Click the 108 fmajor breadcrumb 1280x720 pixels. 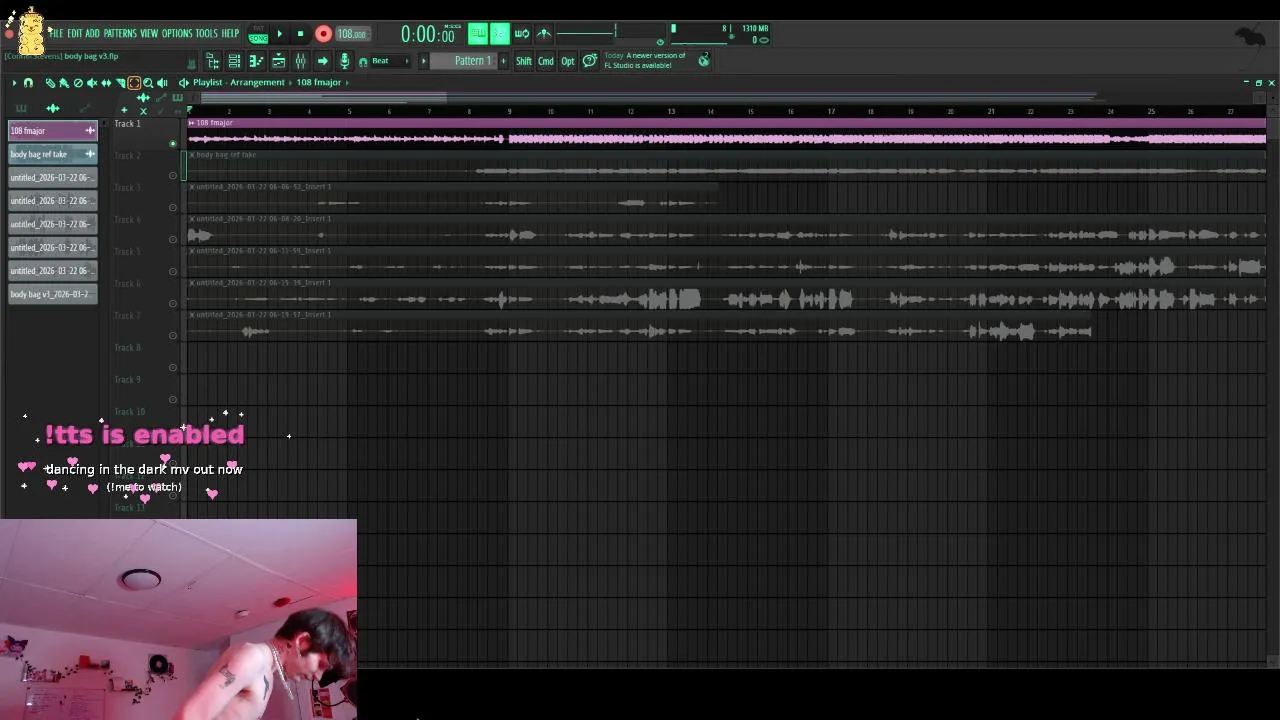coord(318,83)
